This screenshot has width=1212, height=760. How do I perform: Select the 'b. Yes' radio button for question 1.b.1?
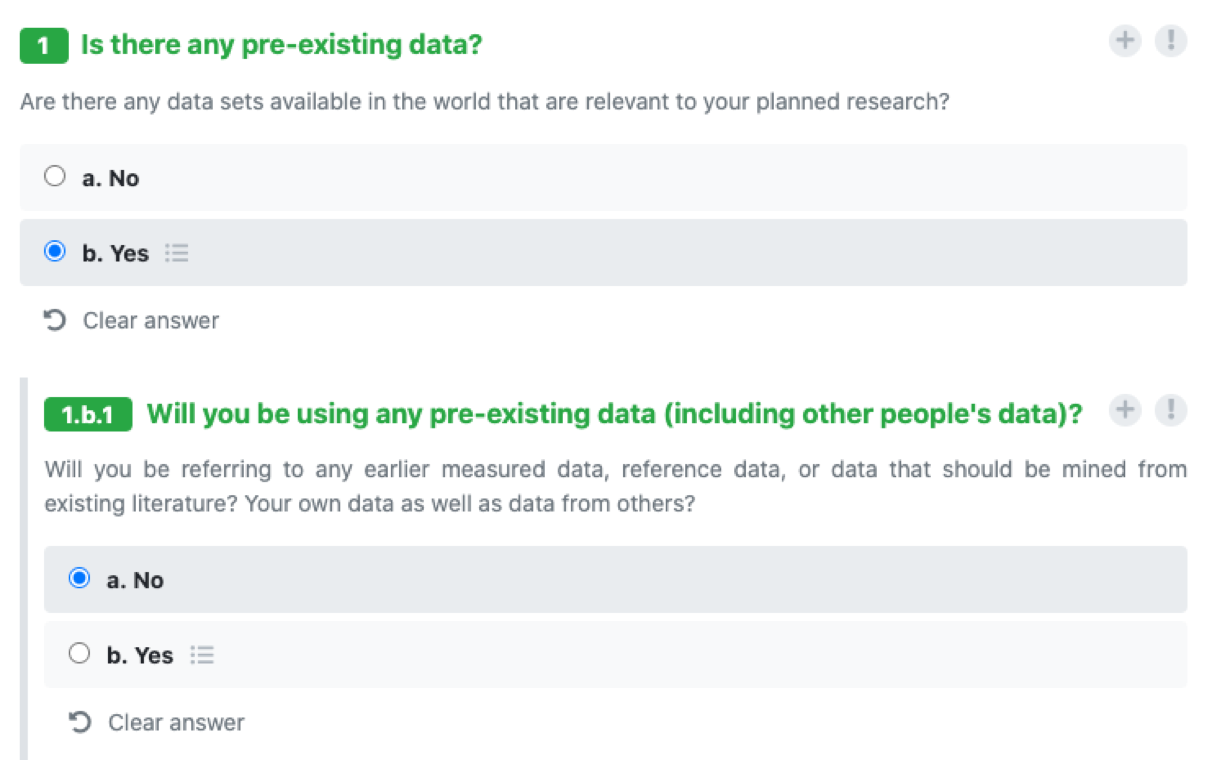80,653
